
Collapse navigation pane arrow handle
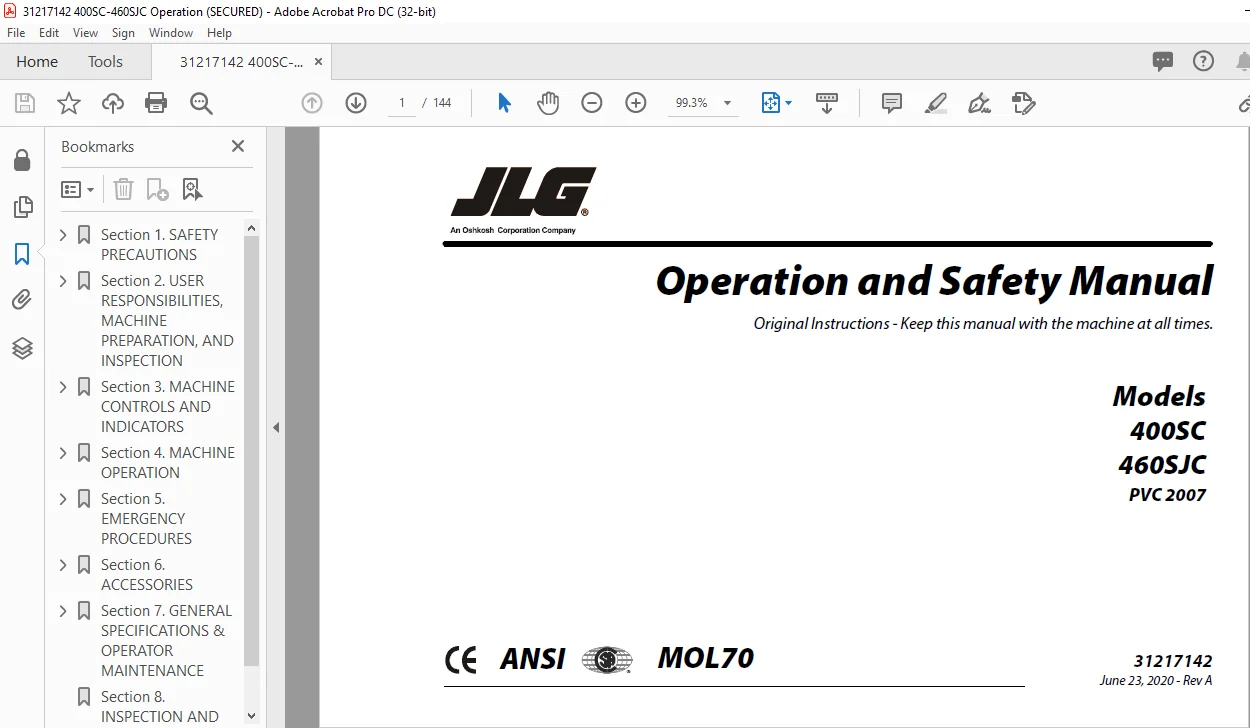click(276, 427)
